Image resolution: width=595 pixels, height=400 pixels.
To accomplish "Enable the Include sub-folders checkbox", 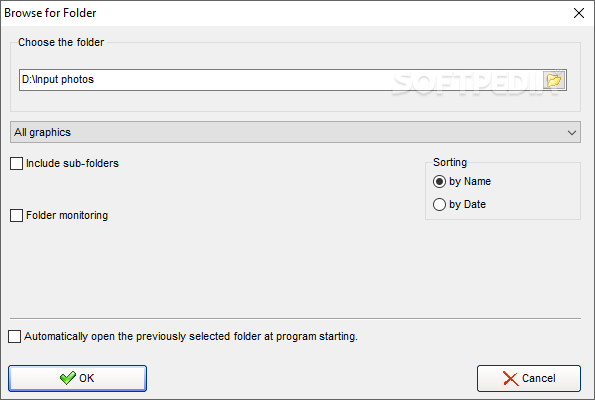I will tap(16, 164).
